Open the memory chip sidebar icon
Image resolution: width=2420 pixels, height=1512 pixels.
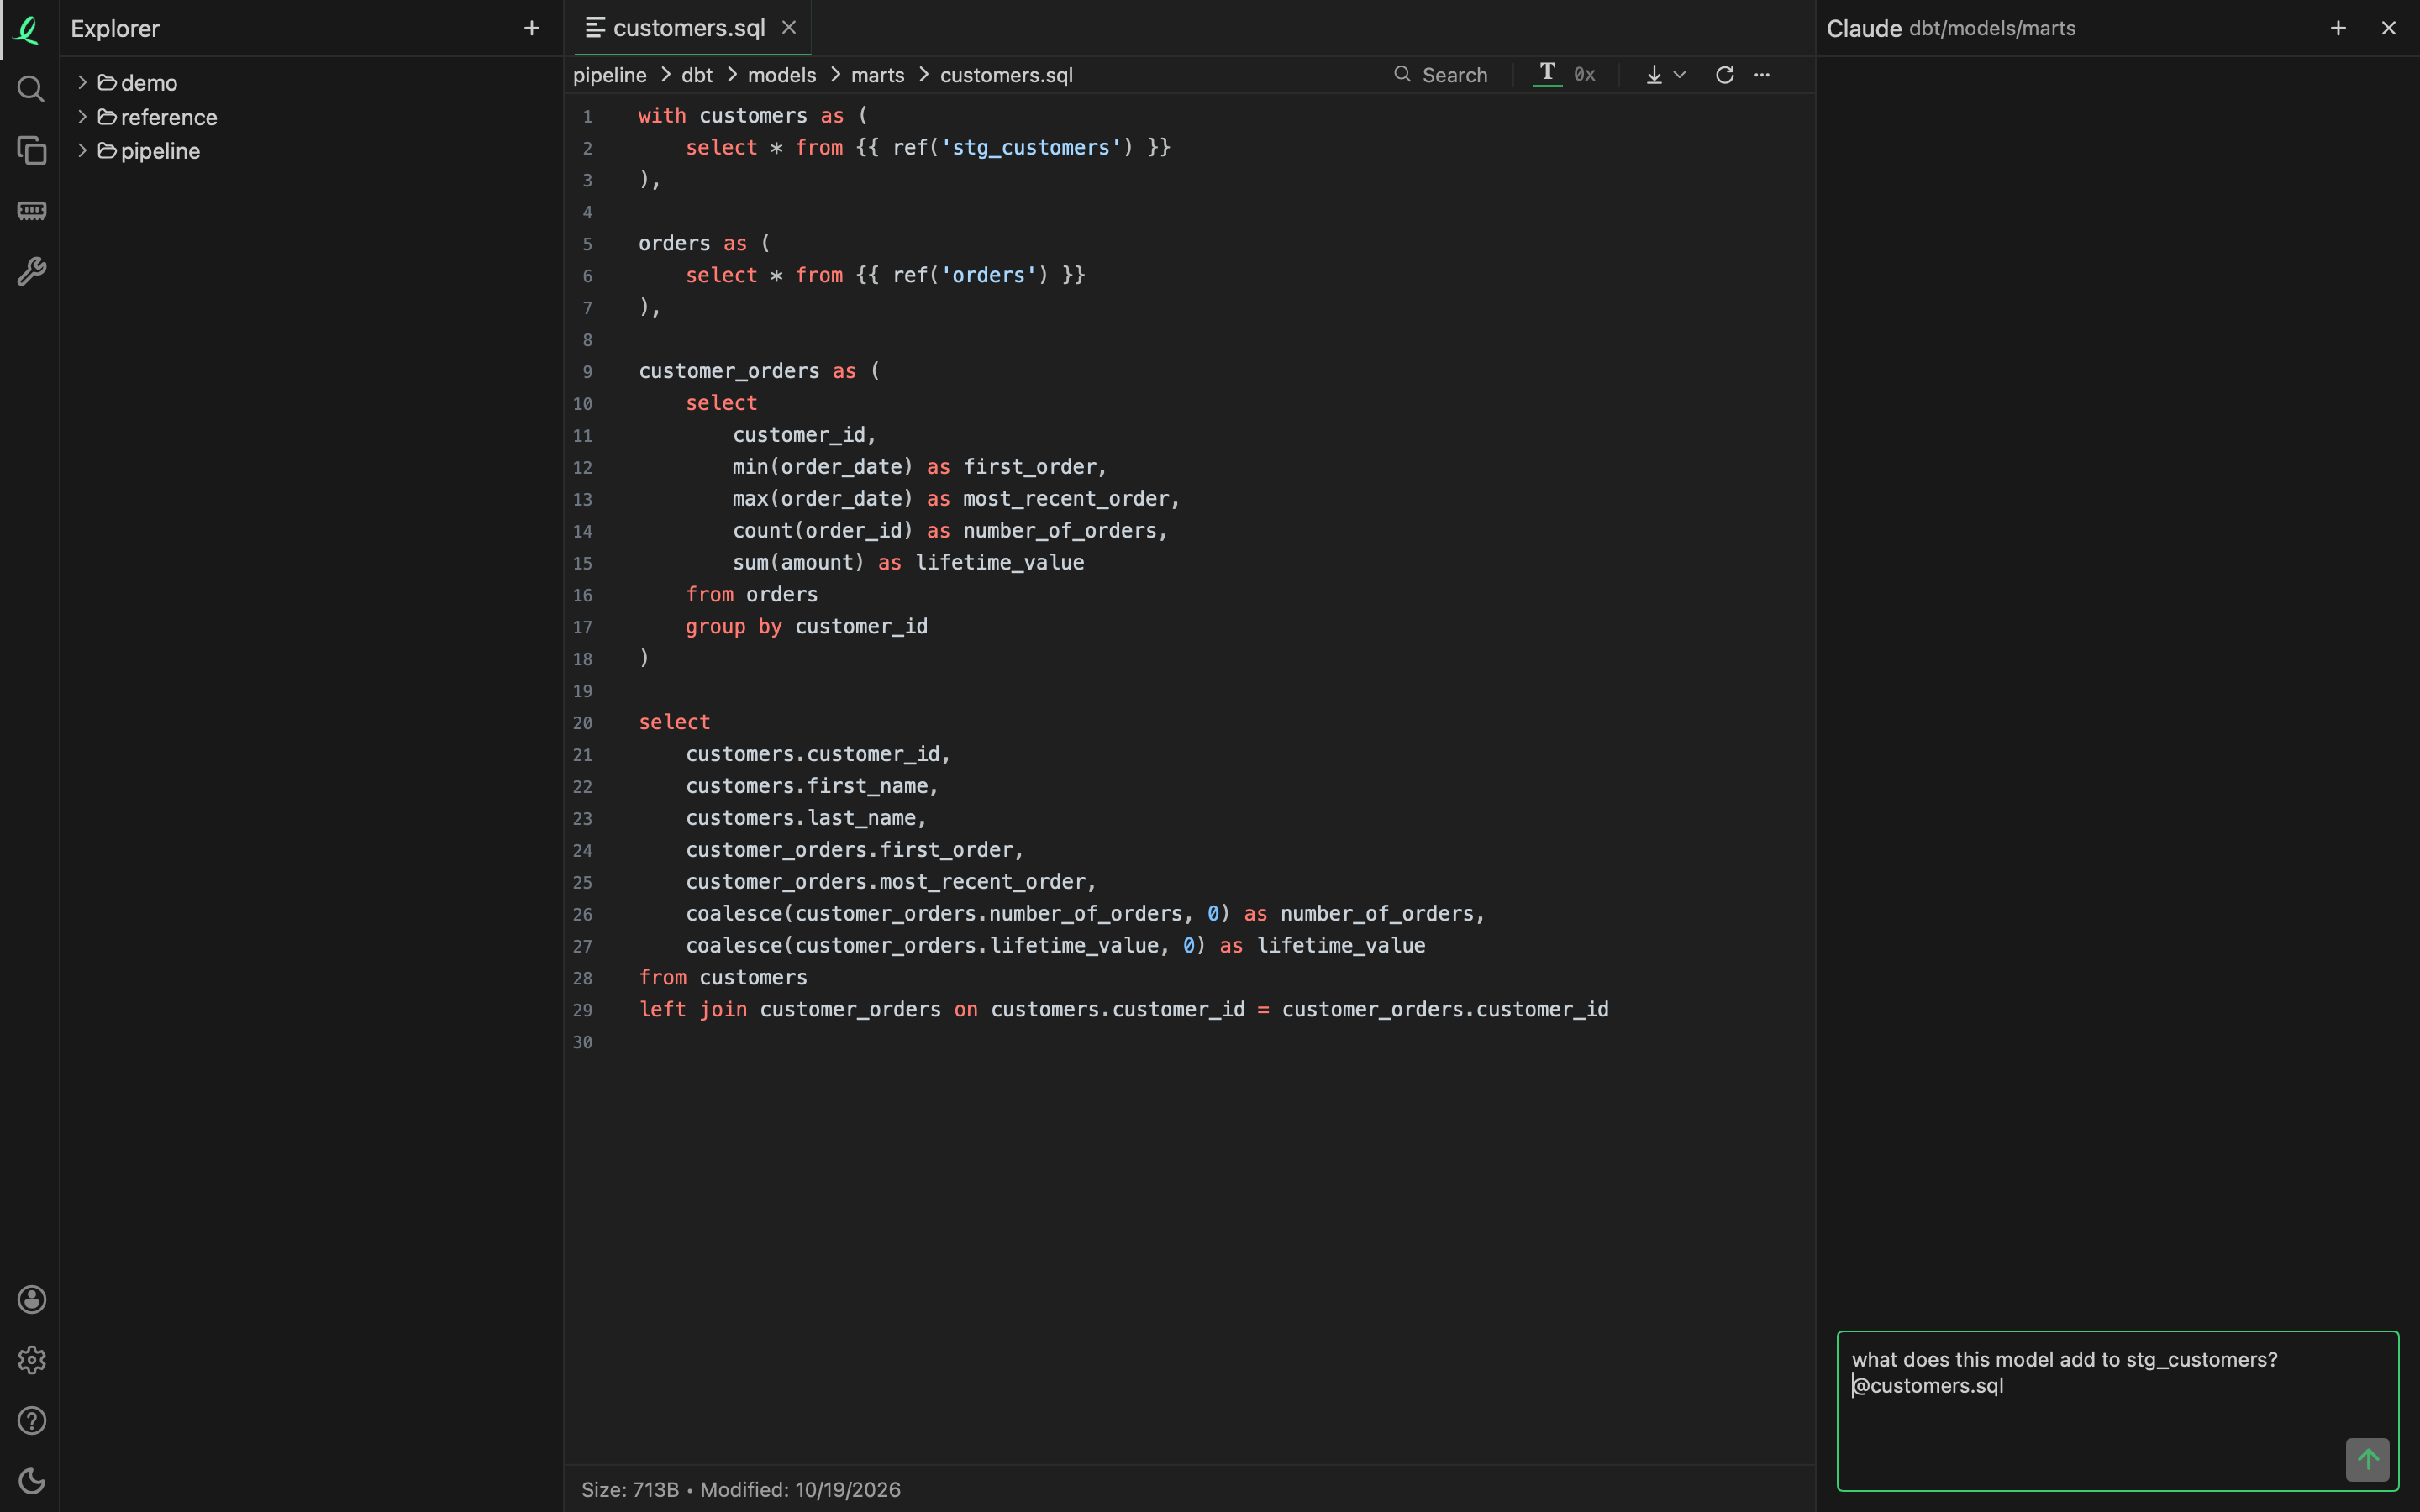point(31,211)
